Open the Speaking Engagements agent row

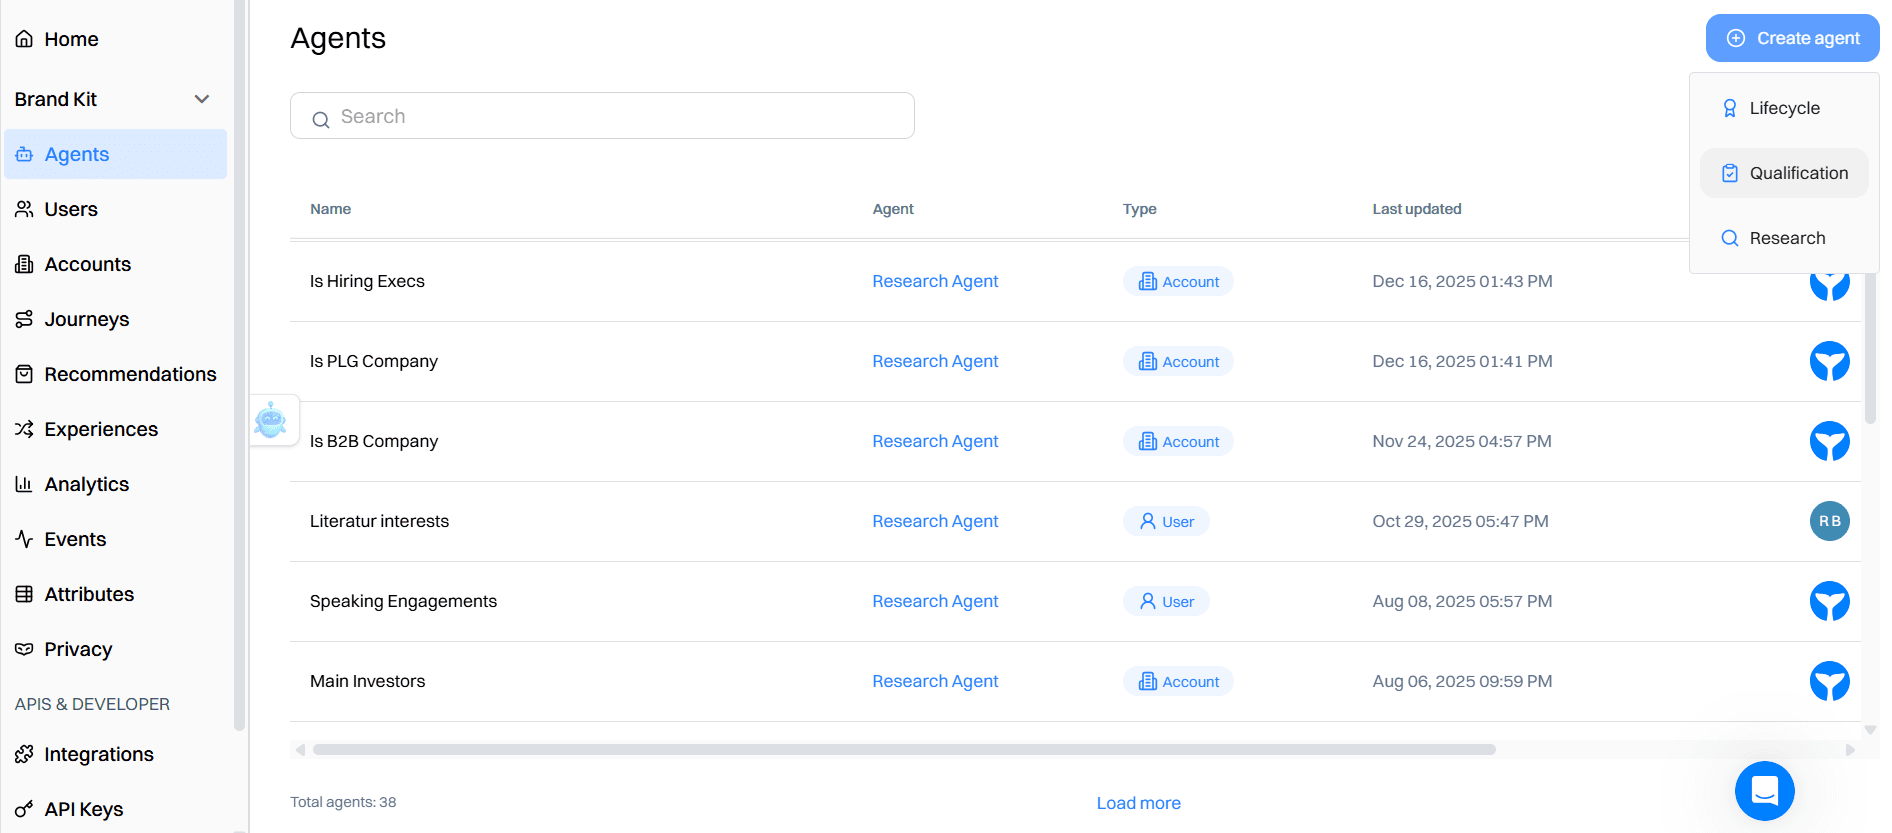coord(1075,601)
